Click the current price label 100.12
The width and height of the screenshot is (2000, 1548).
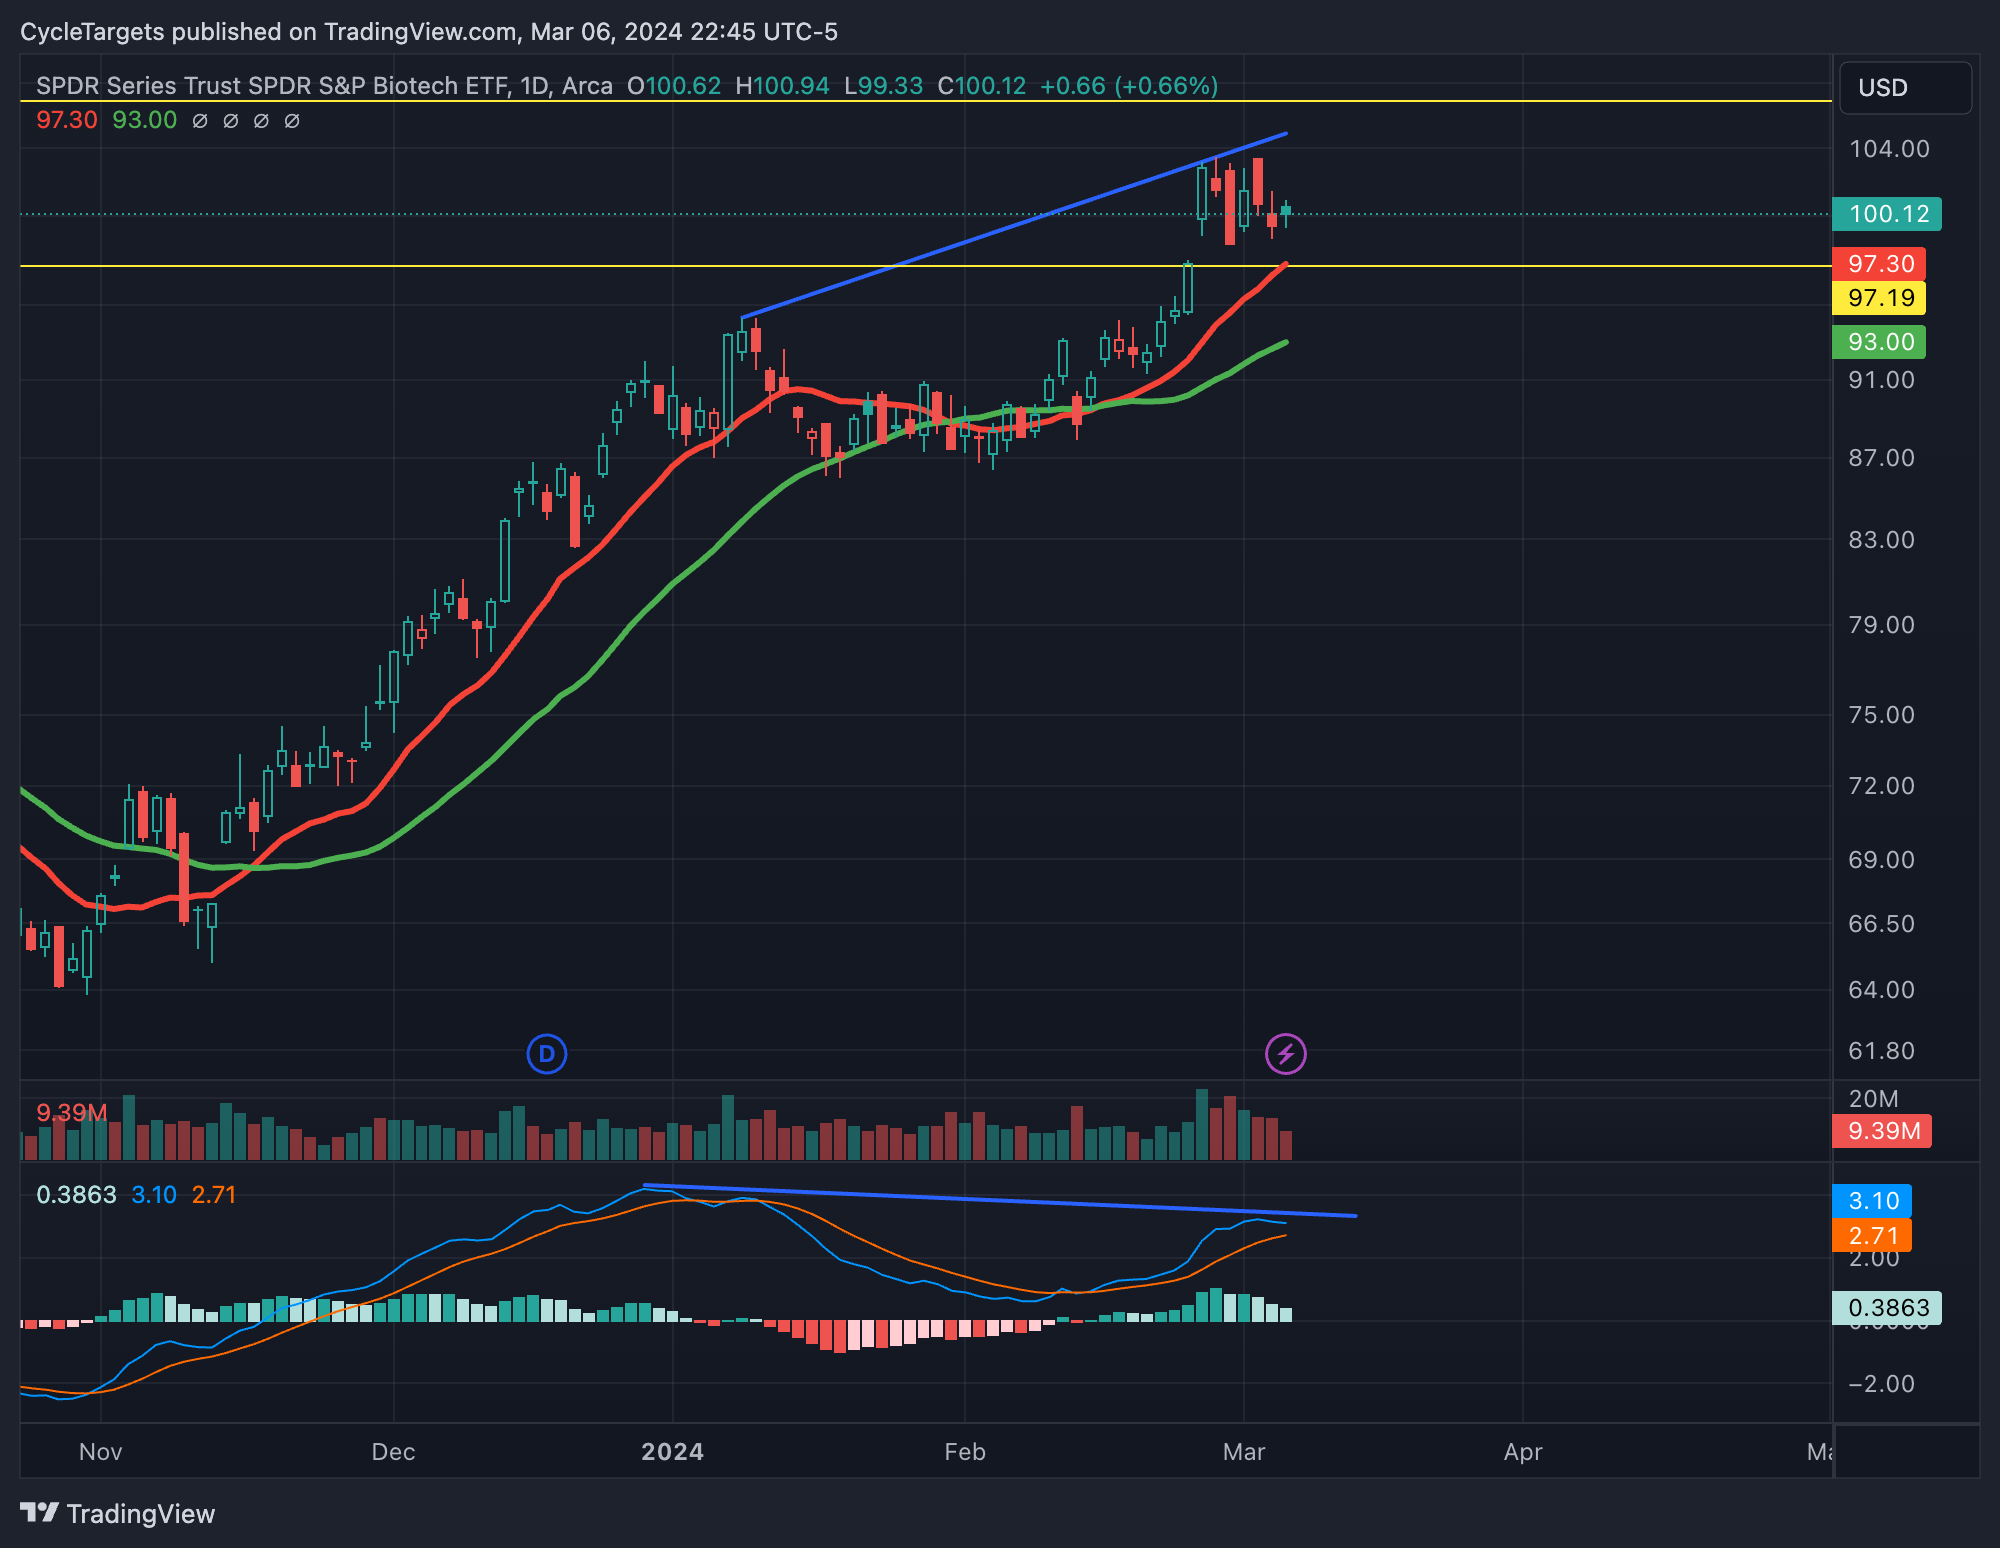pyautogui.click(x=1887, y=214)
